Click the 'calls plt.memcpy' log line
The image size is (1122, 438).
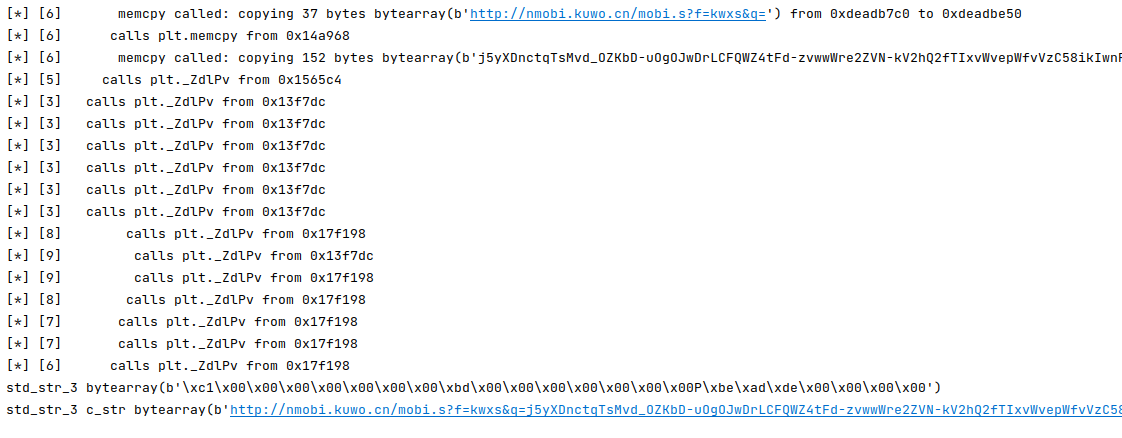pyautogui.click(x=230, y=36)
